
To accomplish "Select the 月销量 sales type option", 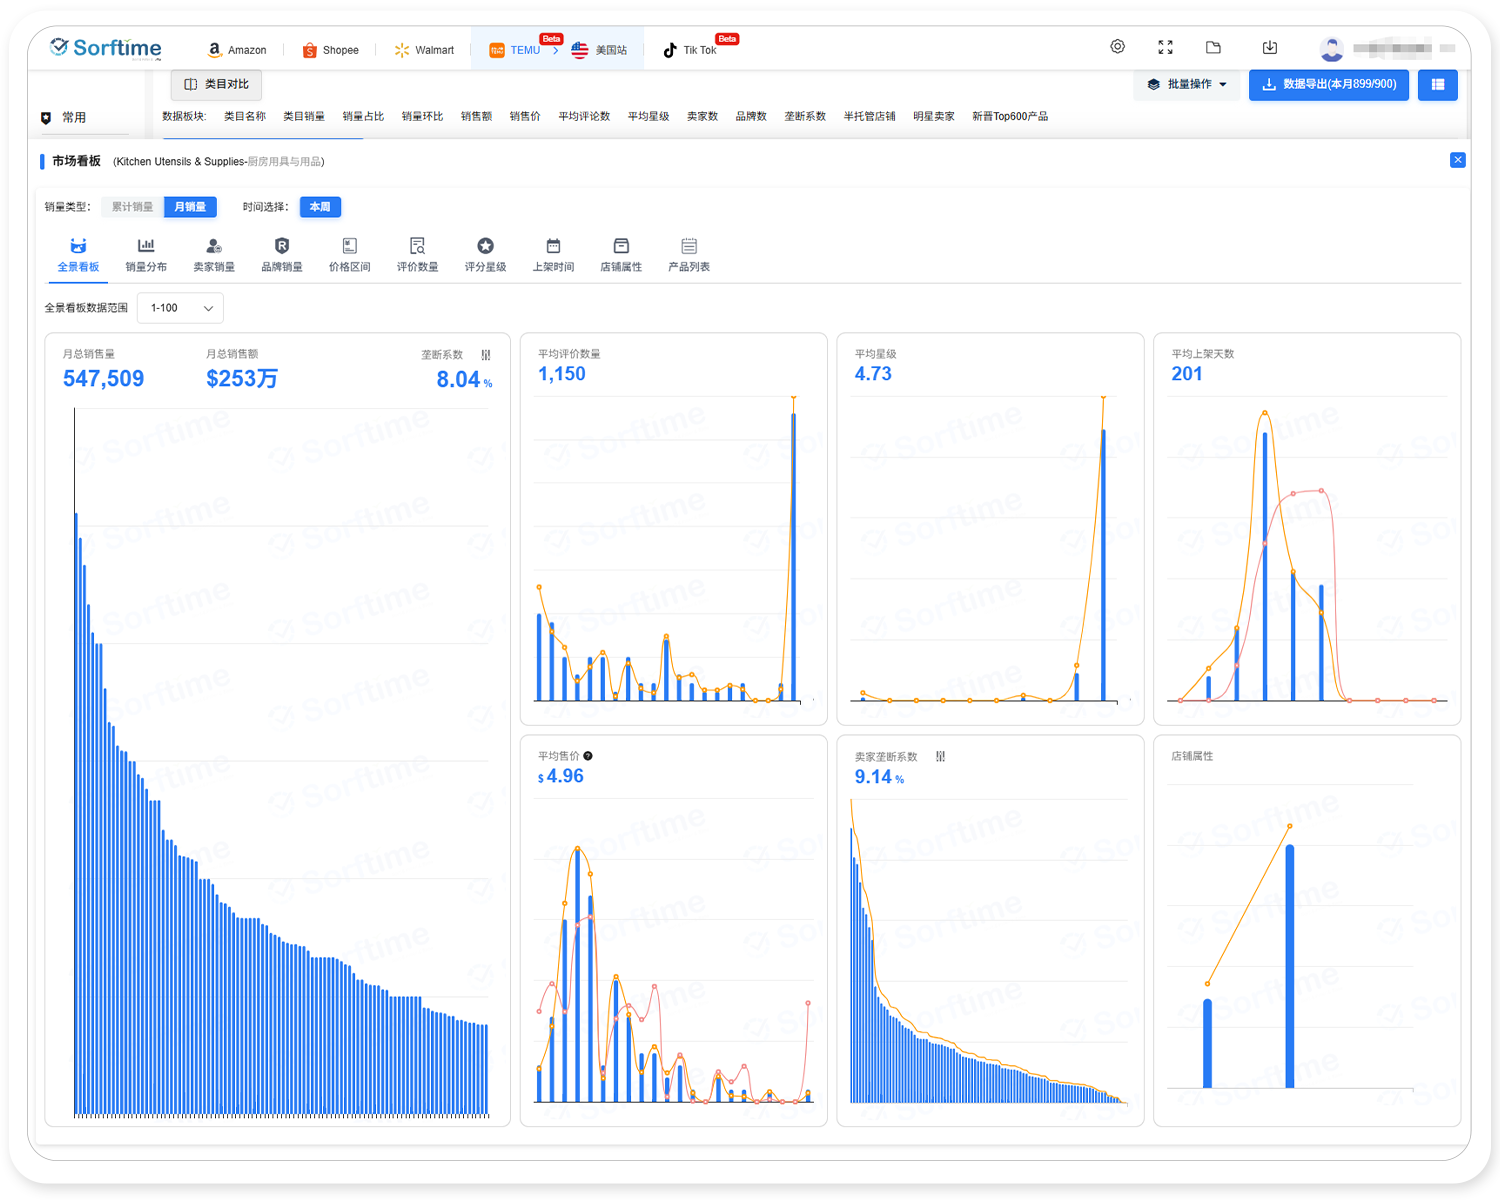I will point(190,207).
